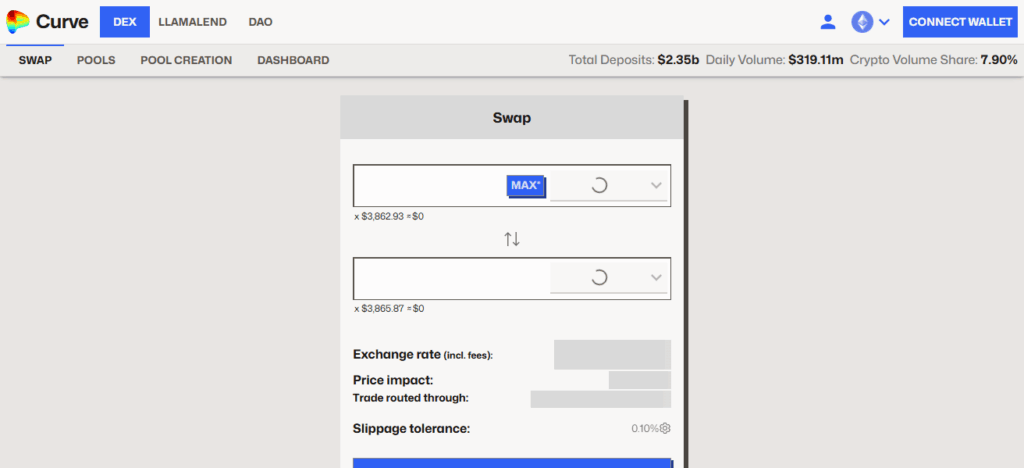Focus the bottom receive amount input
This screenshot has width=1024, height=468.
pos(452,277)
